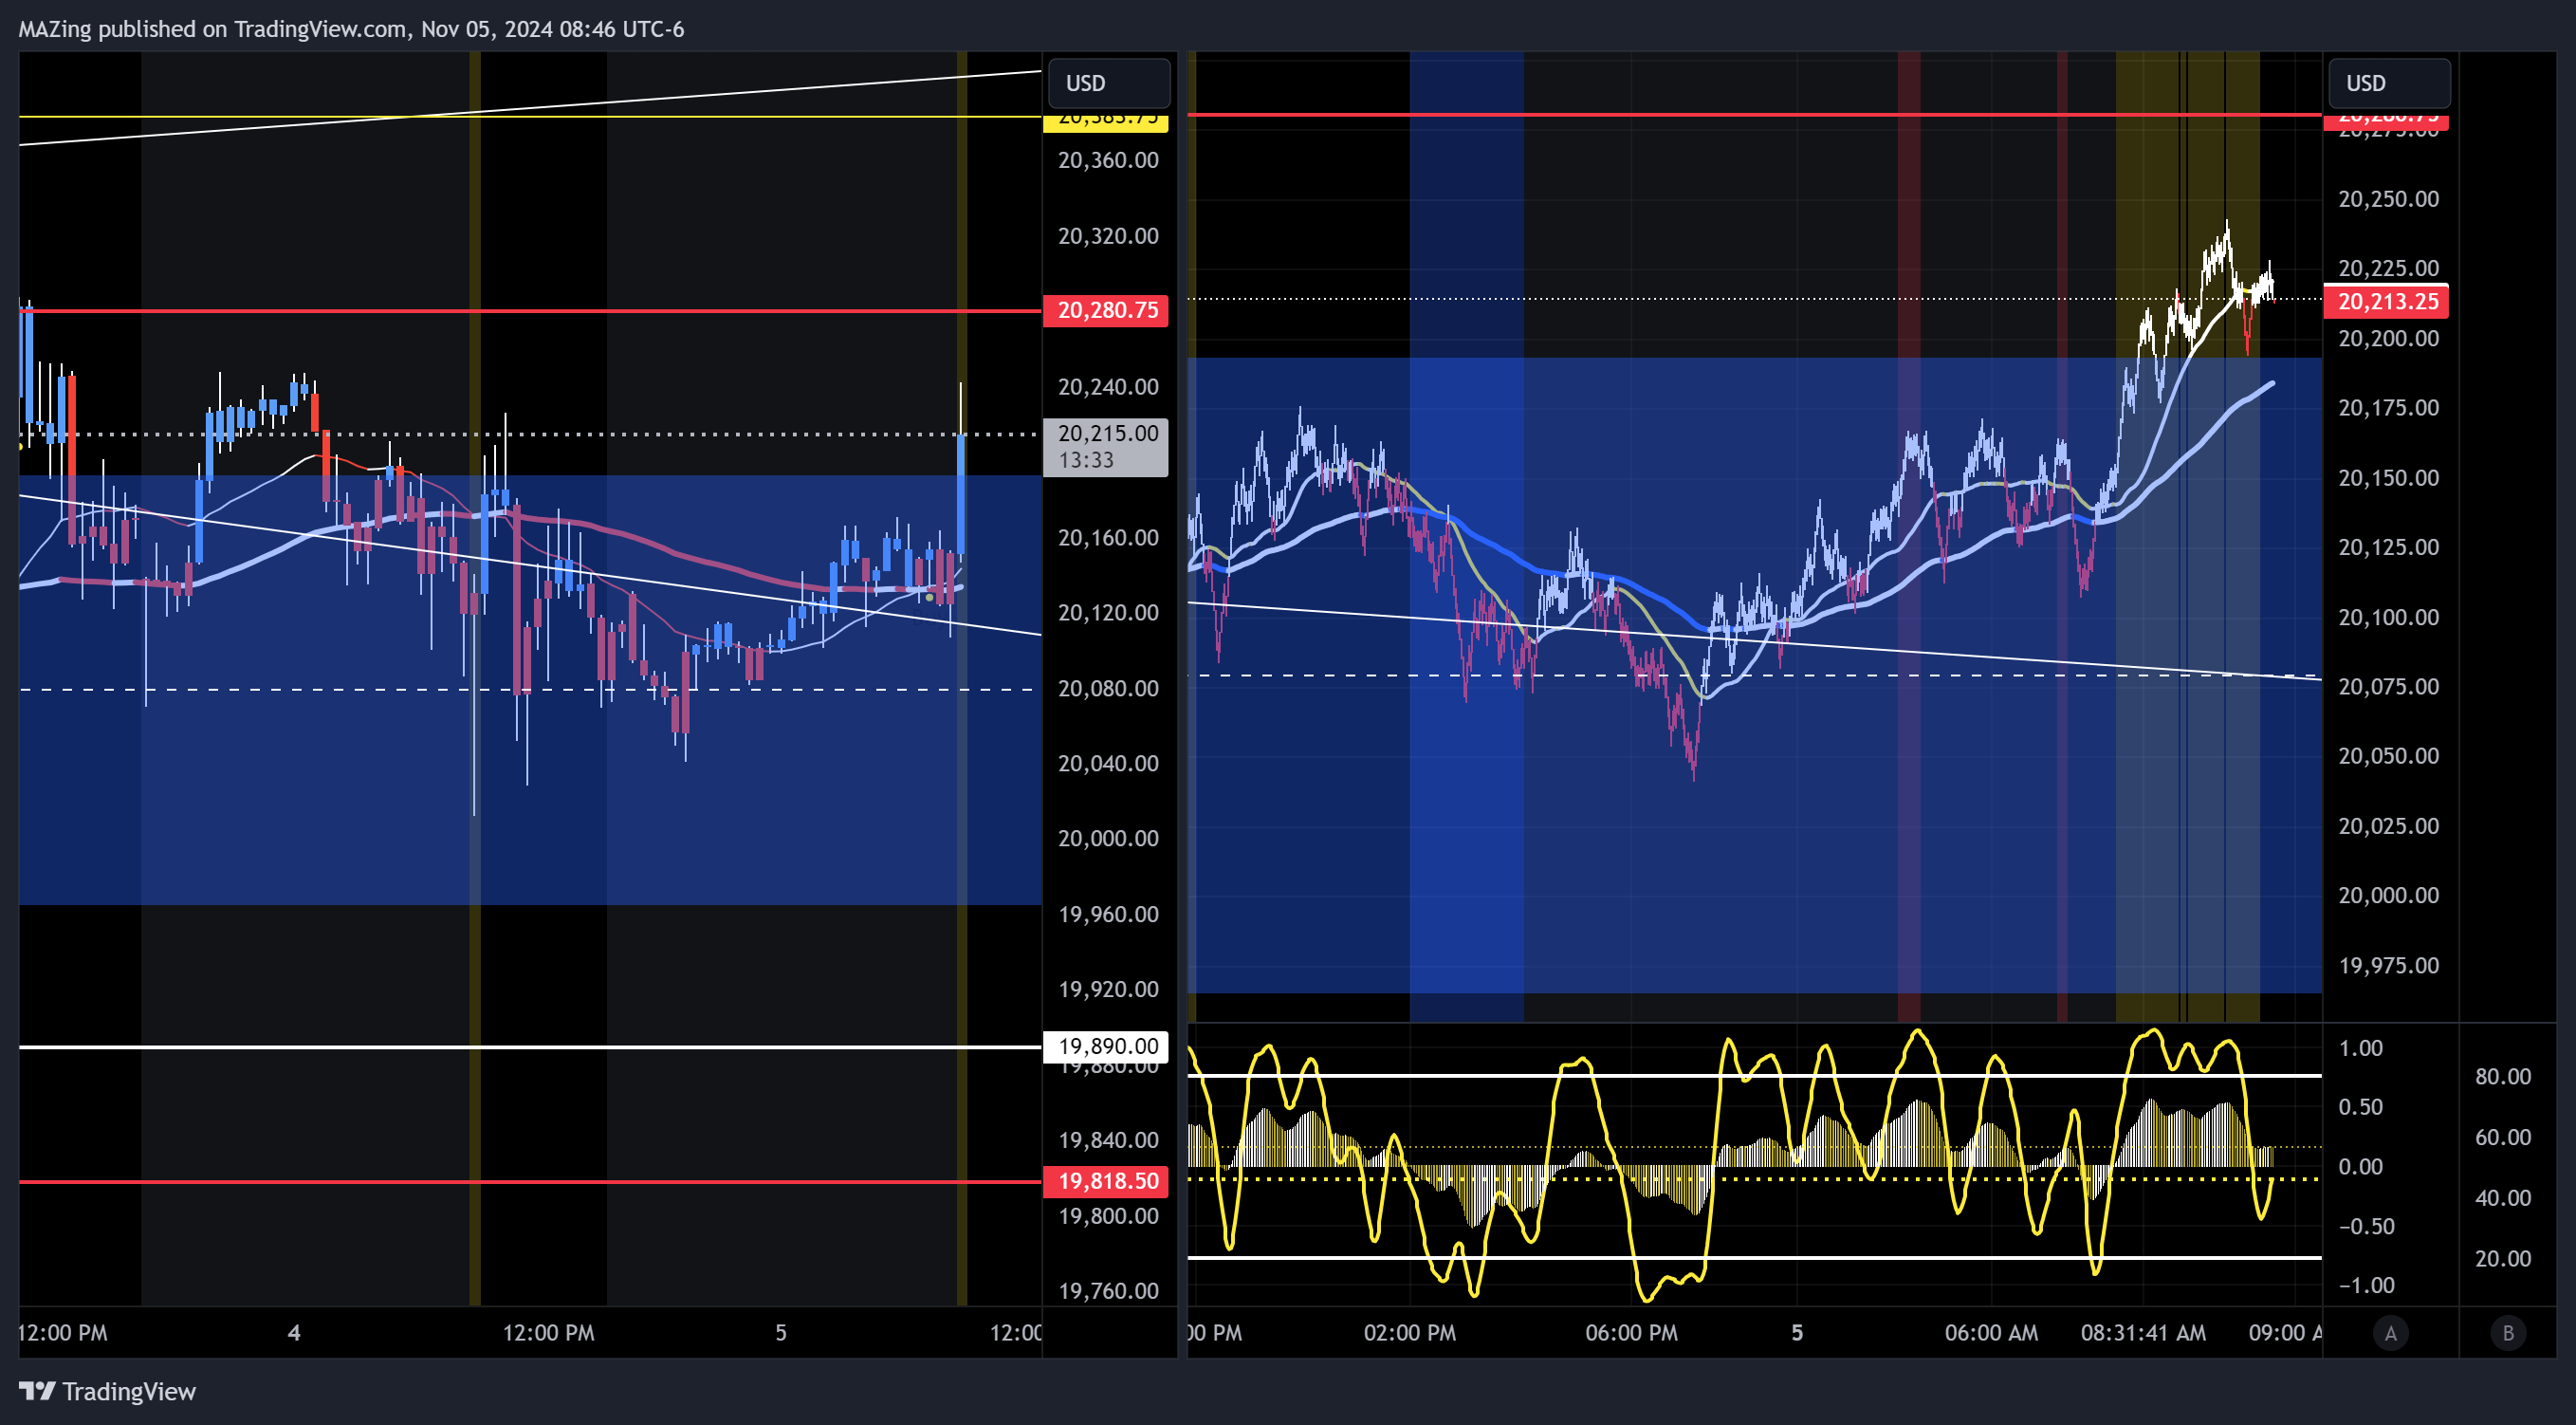Click the red 19,818.50 price label
Screen dimensions: 2576x1425
point(1106,1181)
